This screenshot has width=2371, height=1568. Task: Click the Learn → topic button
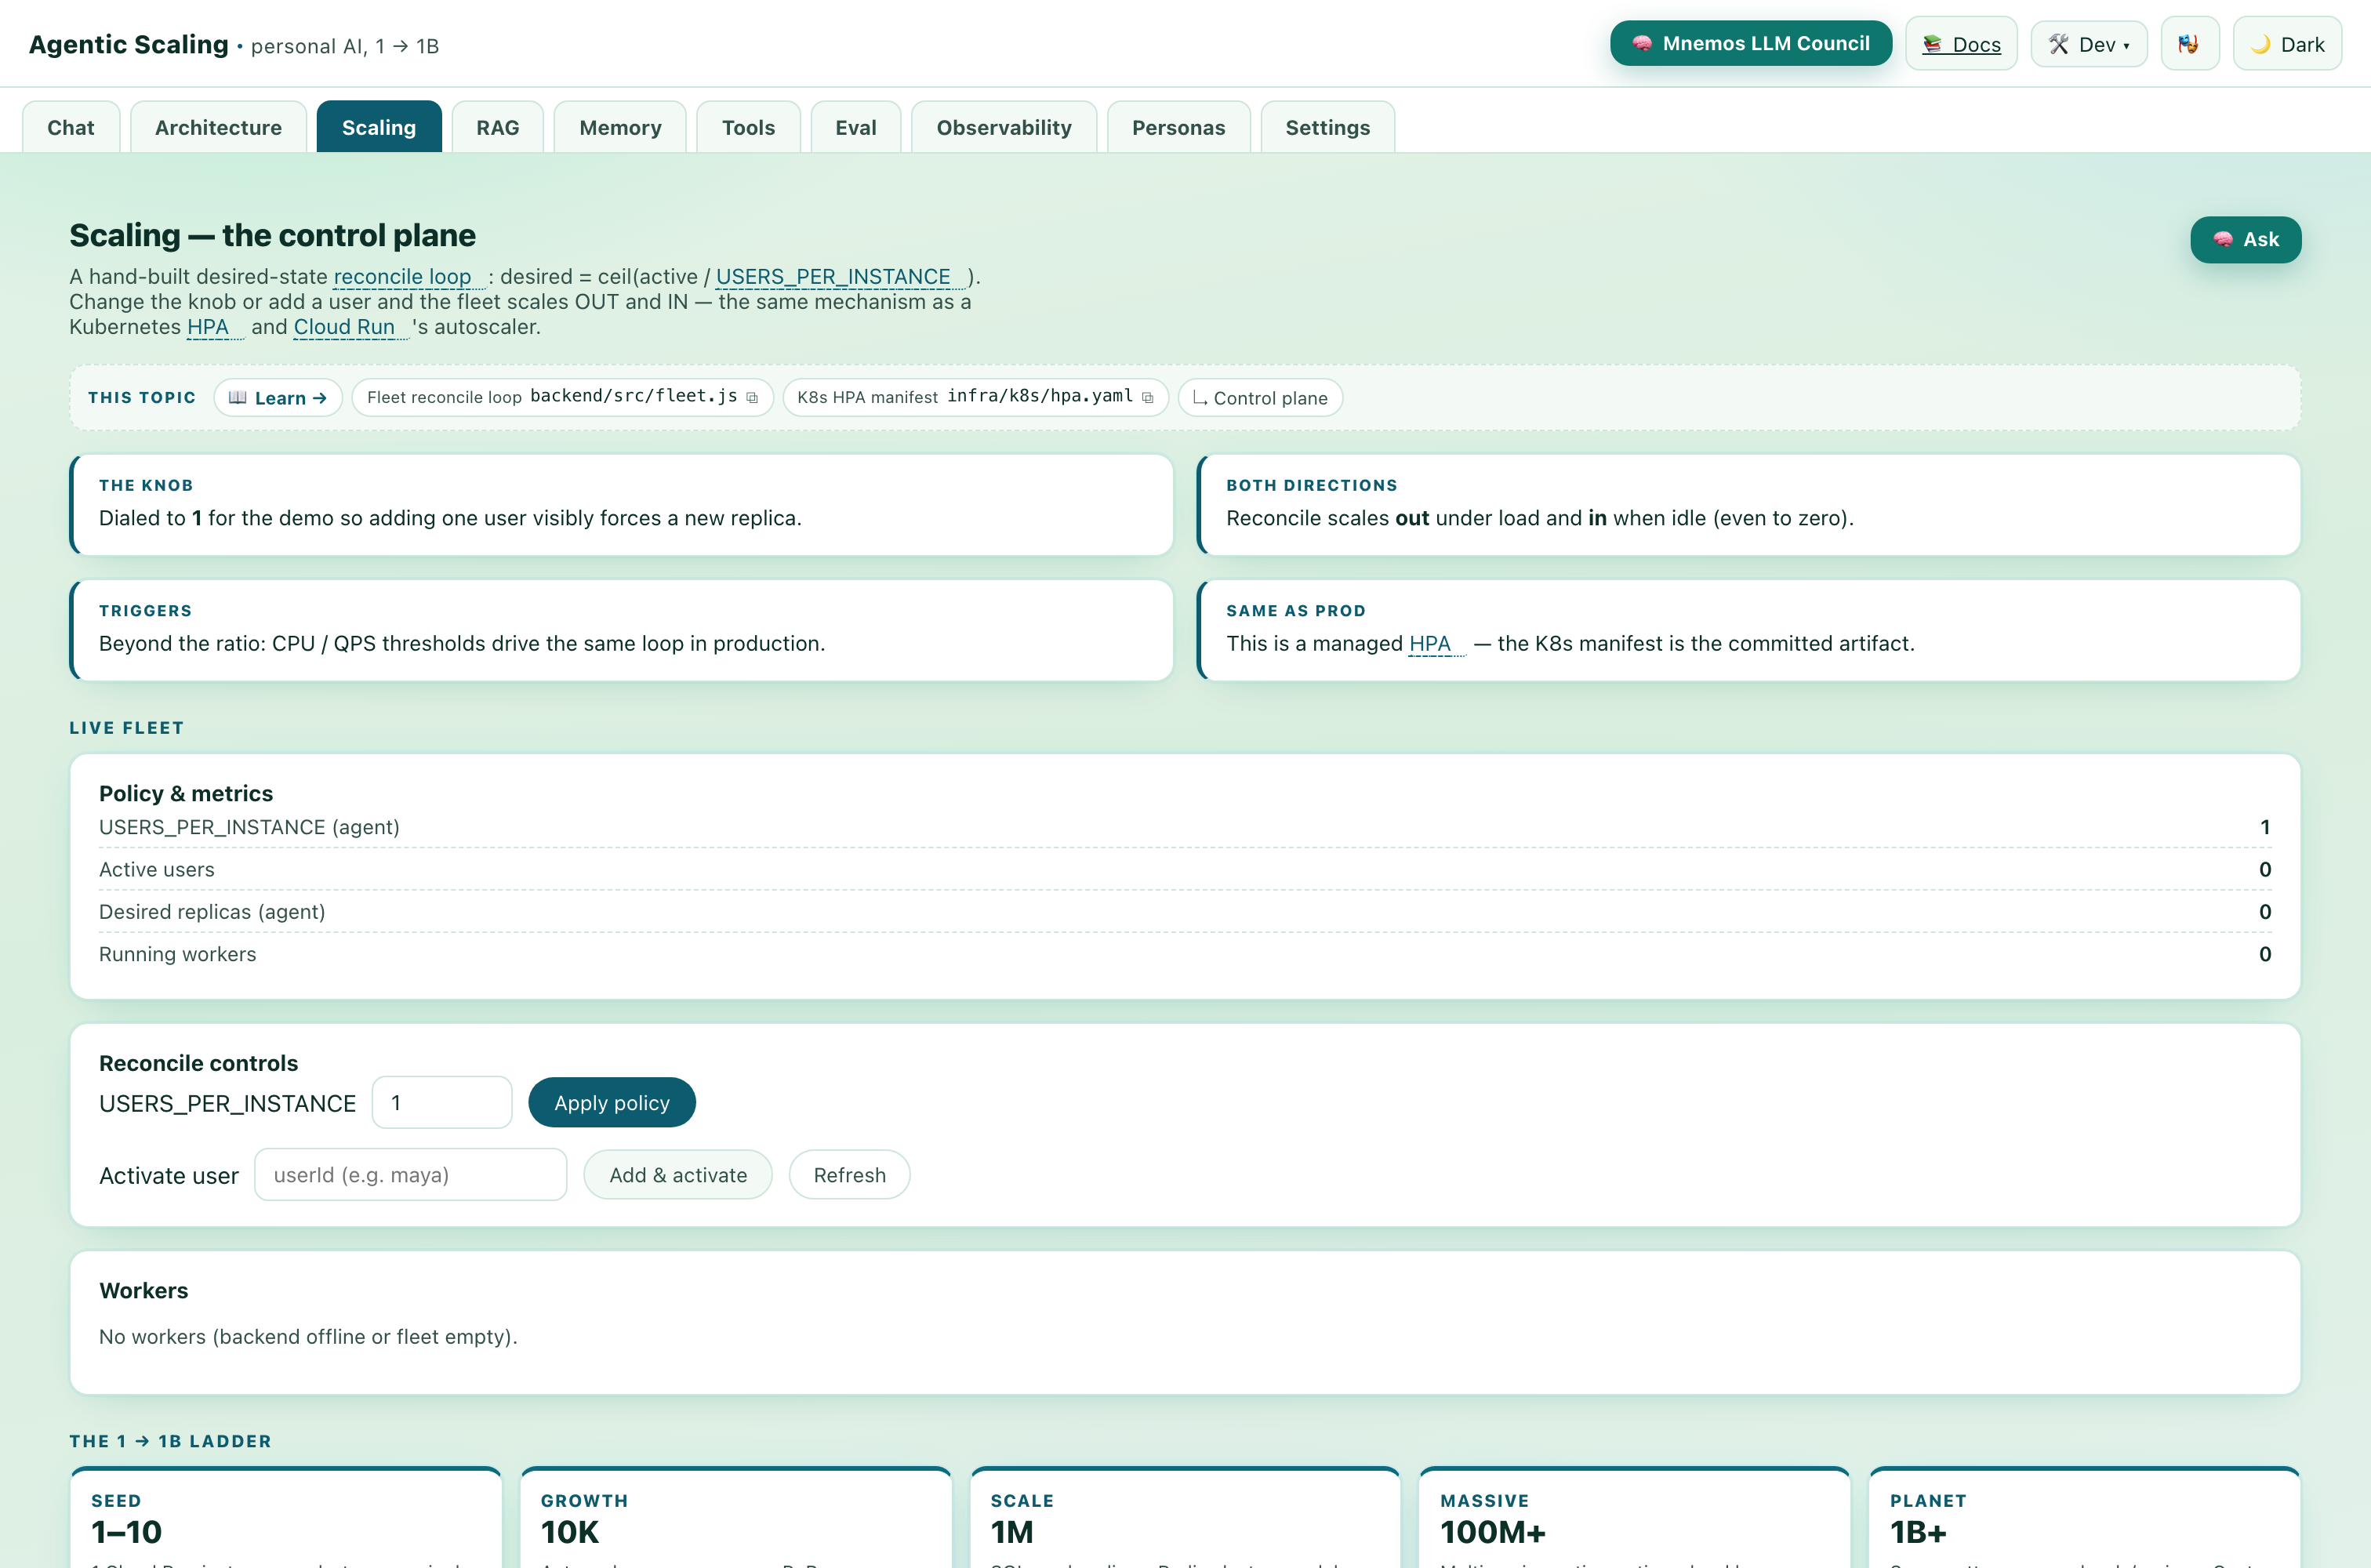pos(278,398)
